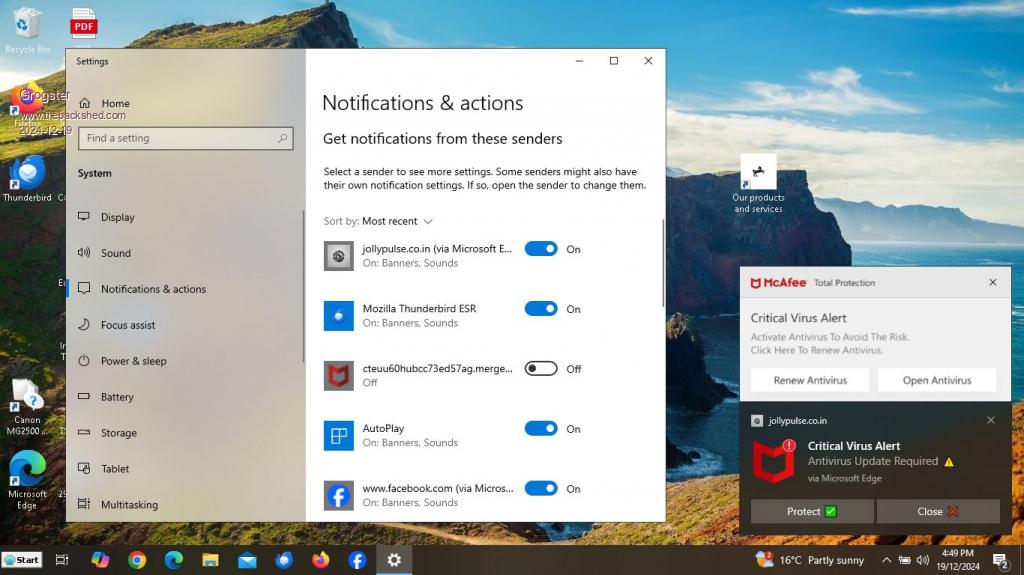Turn off jollypulse.co.in notifications toggle
Viewport: 1024px width, 575px height.
click(x=541, y=249)
